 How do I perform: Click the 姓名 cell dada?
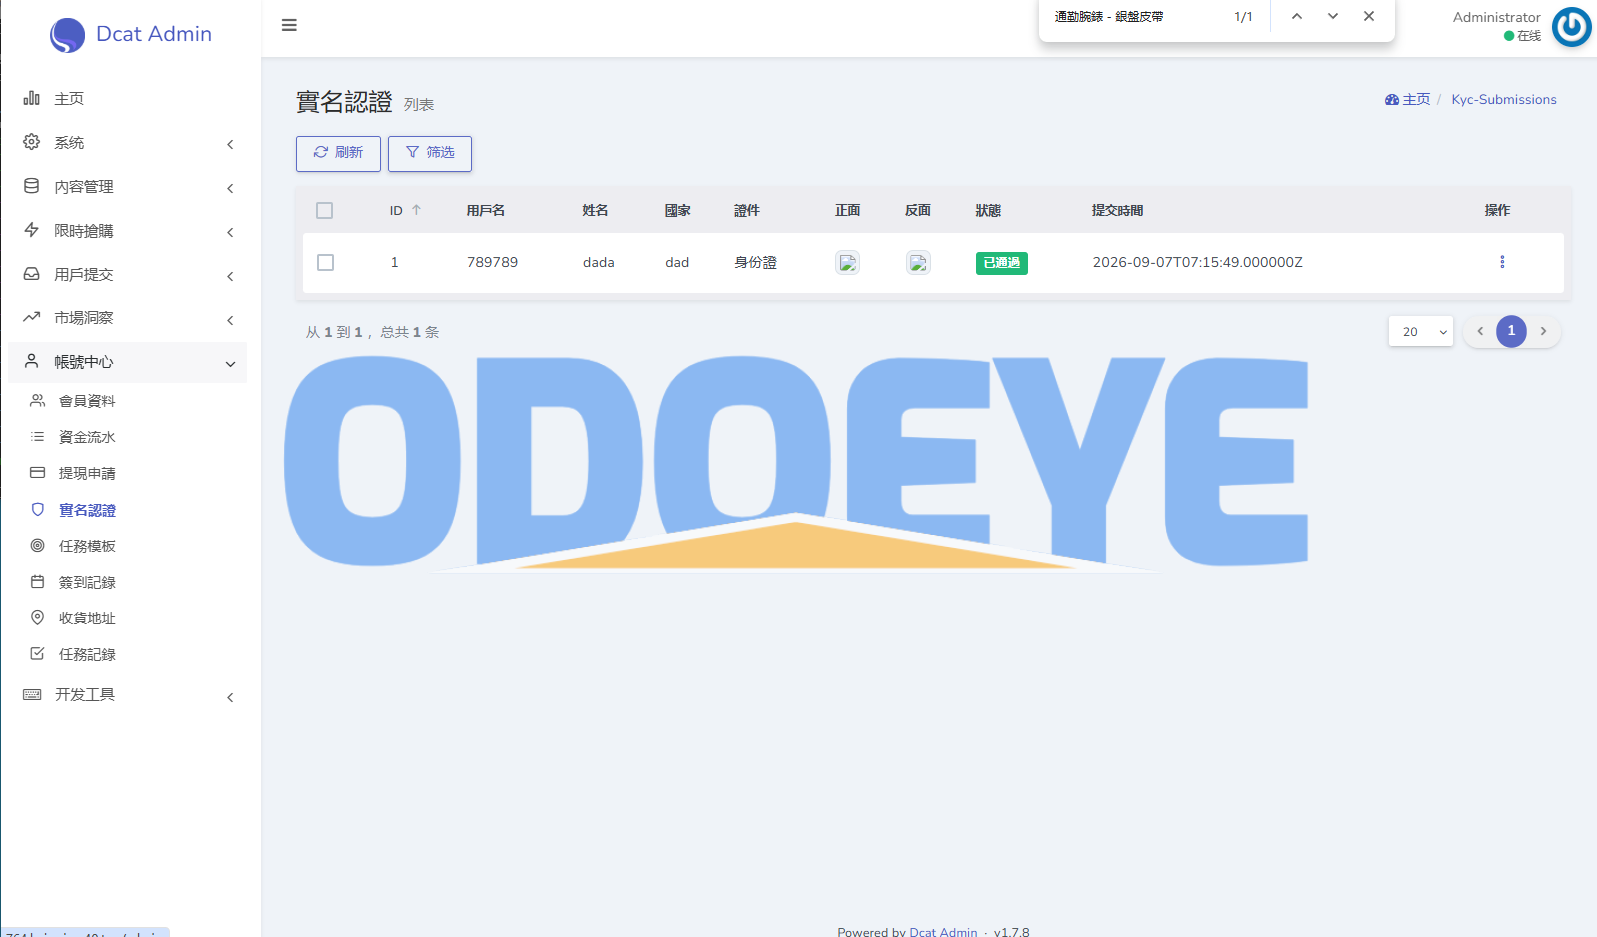point(598,262)
